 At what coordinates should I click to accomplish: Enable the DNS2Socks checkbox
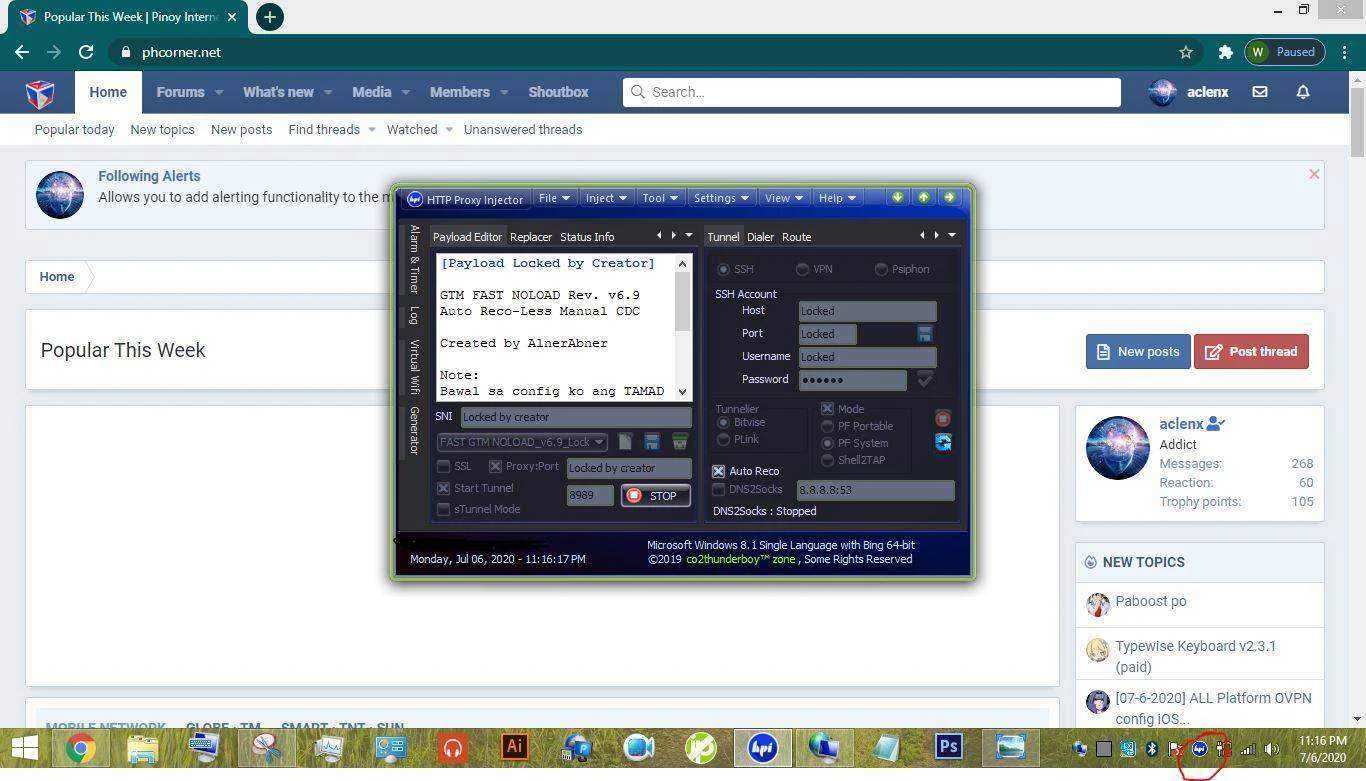pyautogui.click(x=718, y=489)
